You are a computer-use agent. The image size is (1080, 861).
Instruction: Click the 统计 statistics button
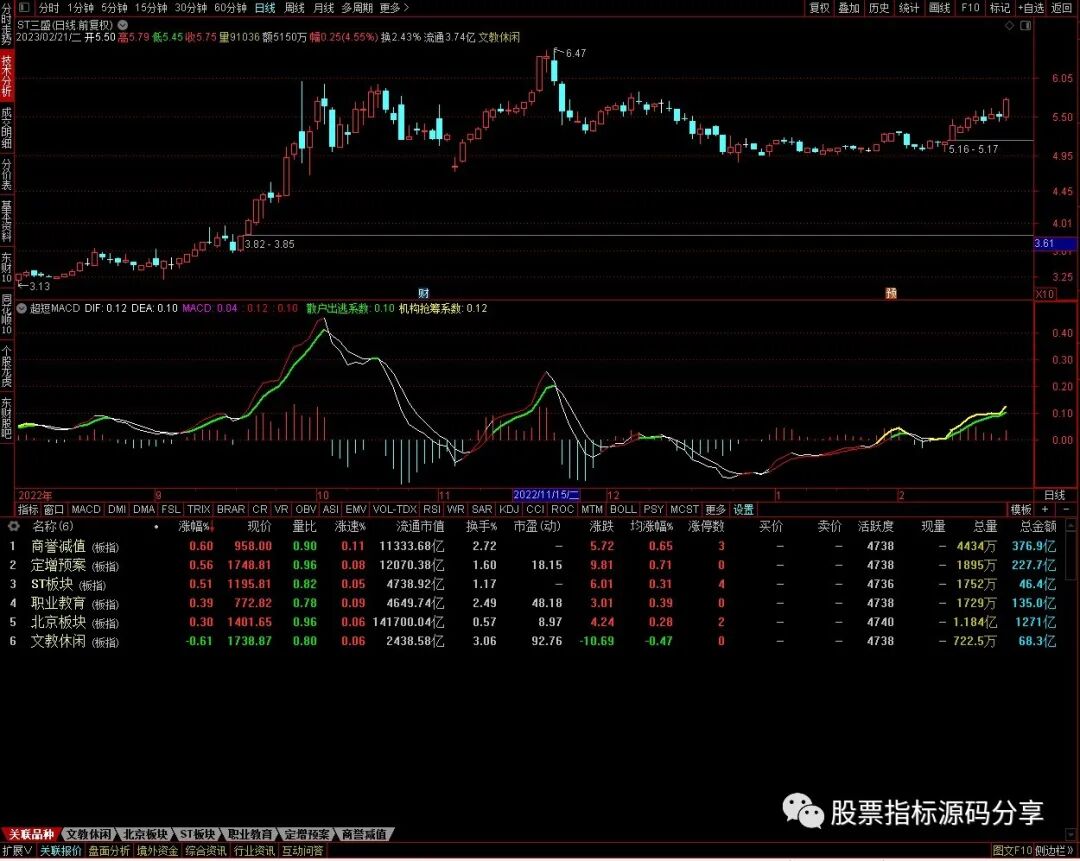tap(909, 8)
